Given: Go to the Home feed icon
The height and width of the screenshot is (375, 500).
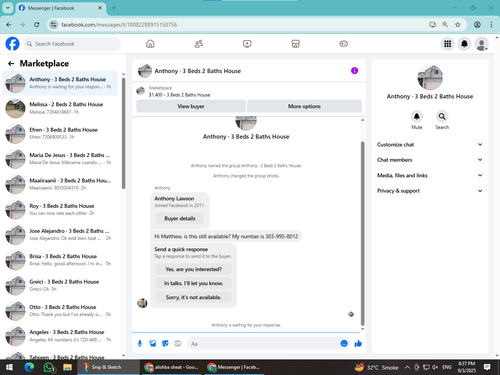Looking at the screenshot, I should pyautogui.click(x=150, y=44).
